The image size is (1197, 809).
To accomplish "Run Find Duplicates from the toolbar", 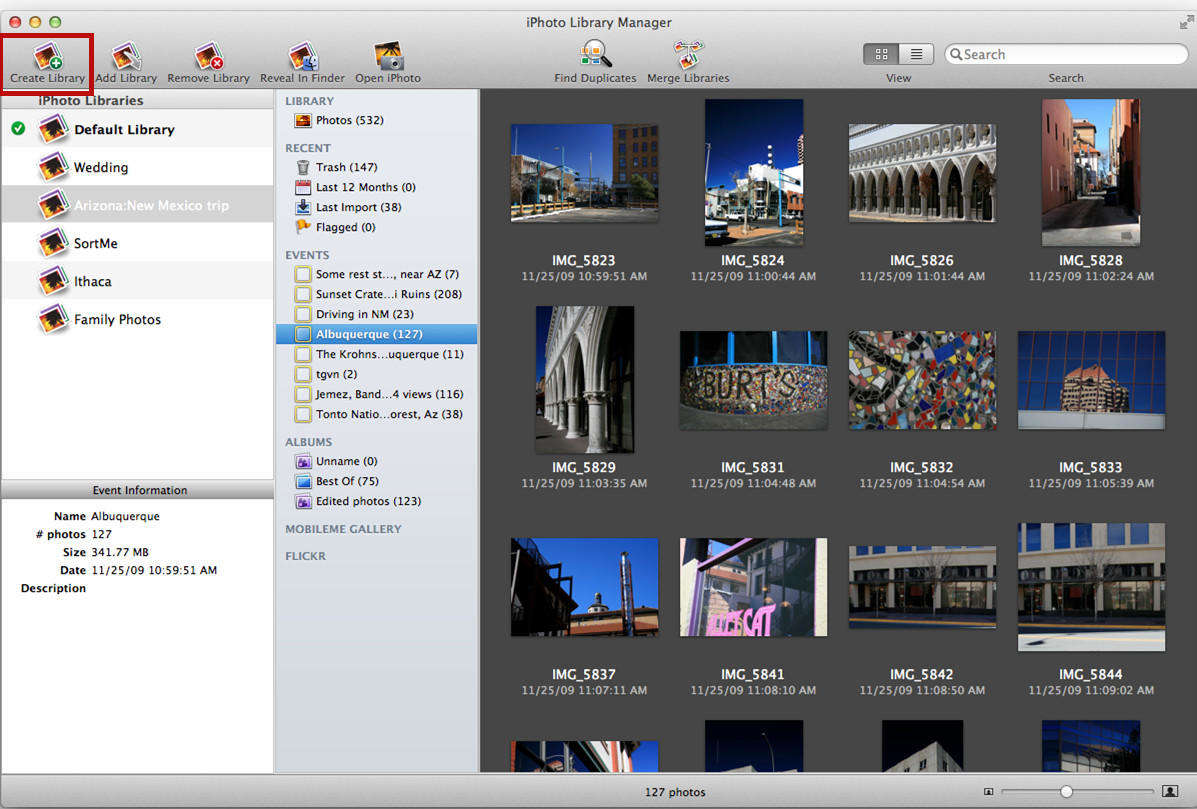I will pos(595,55).
